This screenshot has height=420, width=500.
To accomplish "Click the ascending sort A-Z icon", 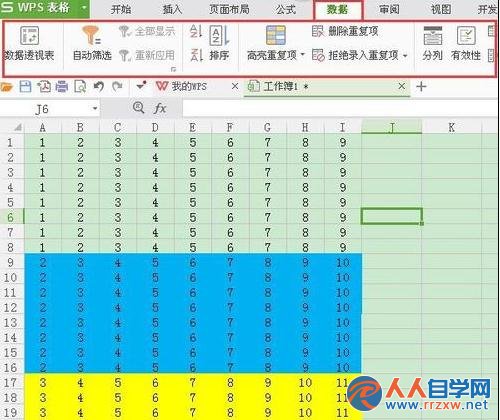I will (x=196, y=32).
